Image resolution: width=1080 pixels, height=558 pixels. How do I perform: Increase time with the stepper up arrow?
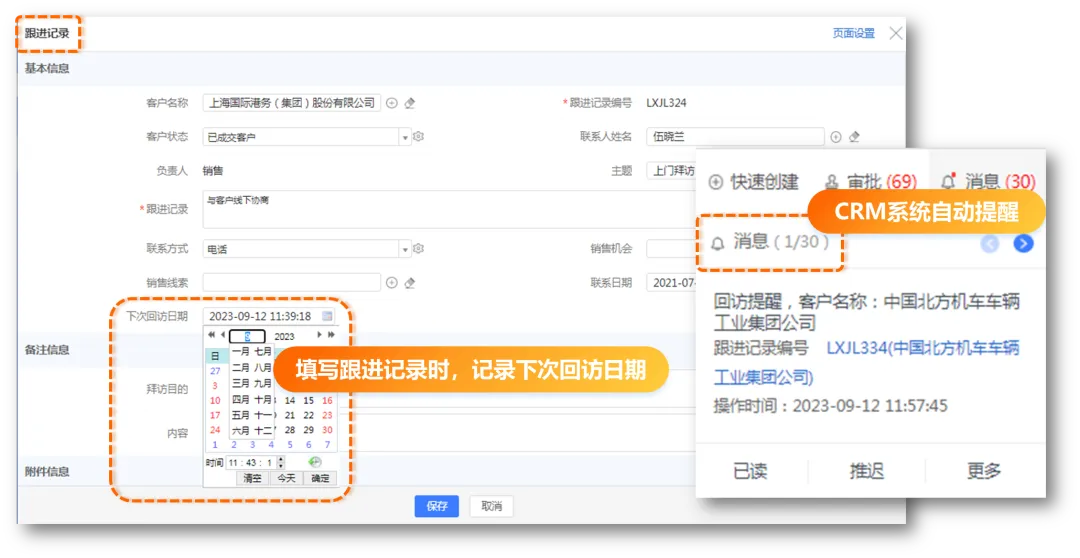[281, 459]
